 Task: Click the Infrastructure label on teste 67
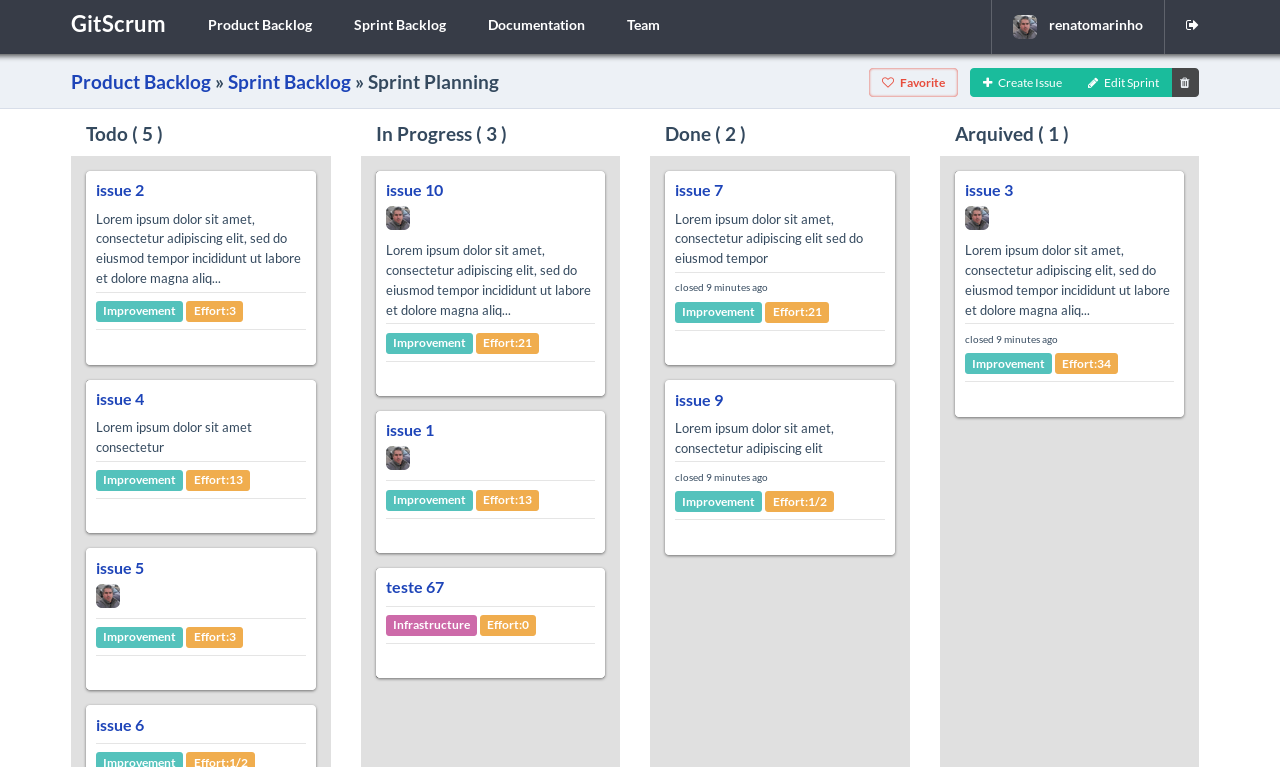click(x=431, y=625)
